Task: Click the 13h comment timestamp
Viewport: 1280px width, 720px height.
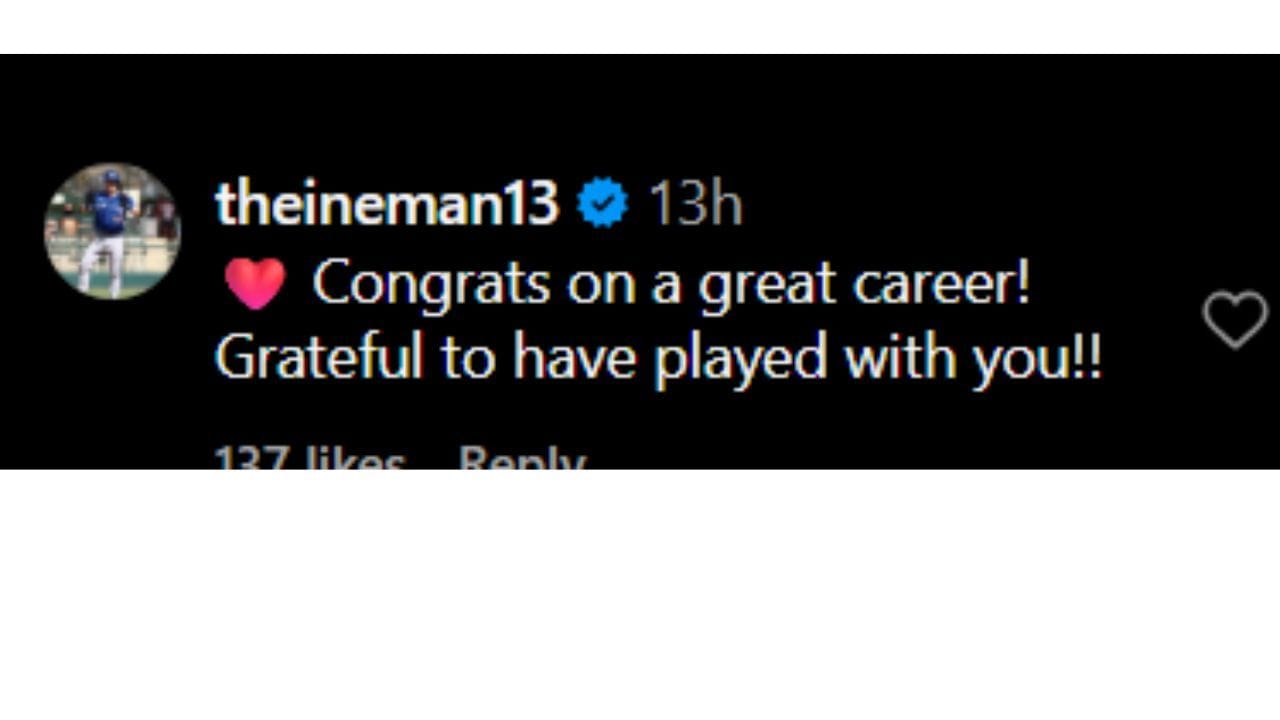Action: point(695,204)
